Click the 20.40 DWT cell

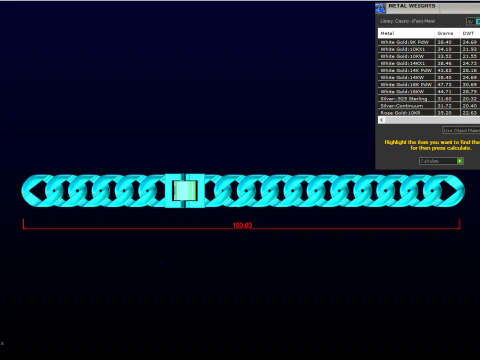point(470,106)
